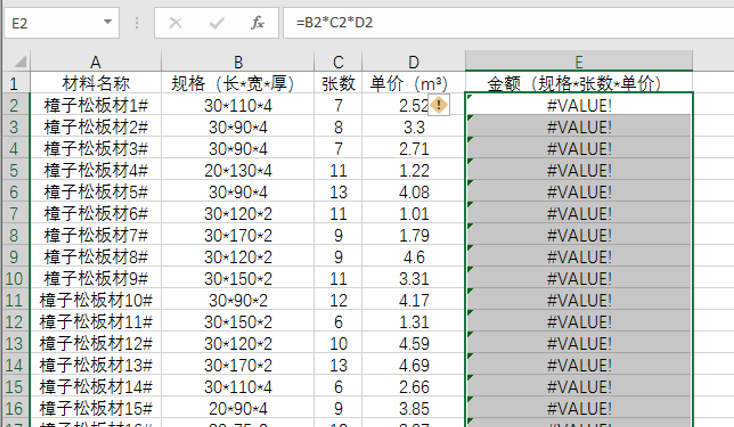Viewport: 734px width, 427px height.
Task: Click quantity cell 10 in row 13
Action: [338, 343]
